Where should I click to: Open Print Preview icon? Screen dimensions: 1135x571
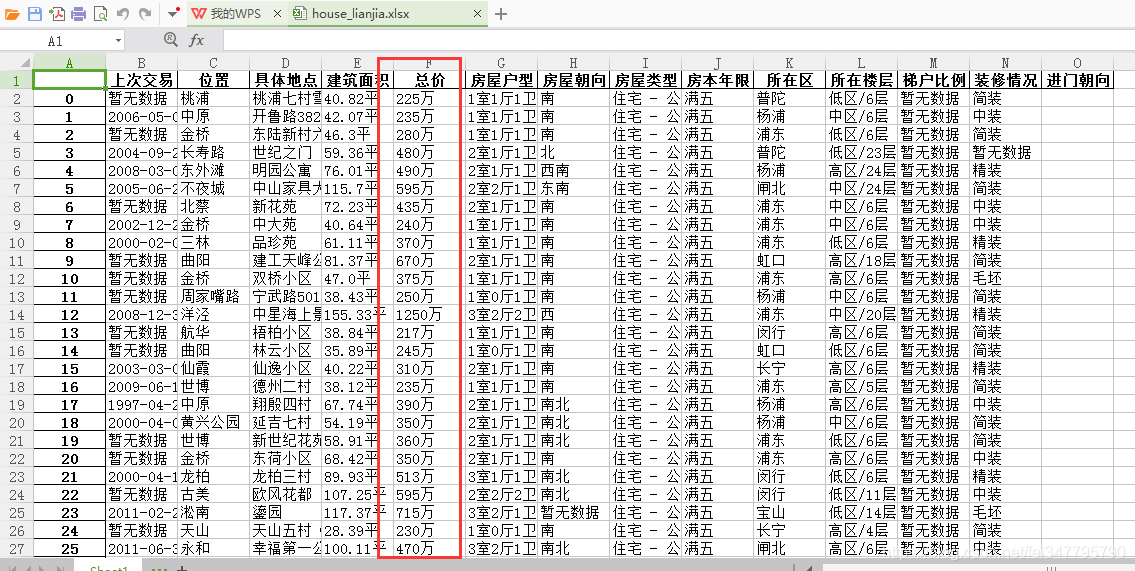101,14
